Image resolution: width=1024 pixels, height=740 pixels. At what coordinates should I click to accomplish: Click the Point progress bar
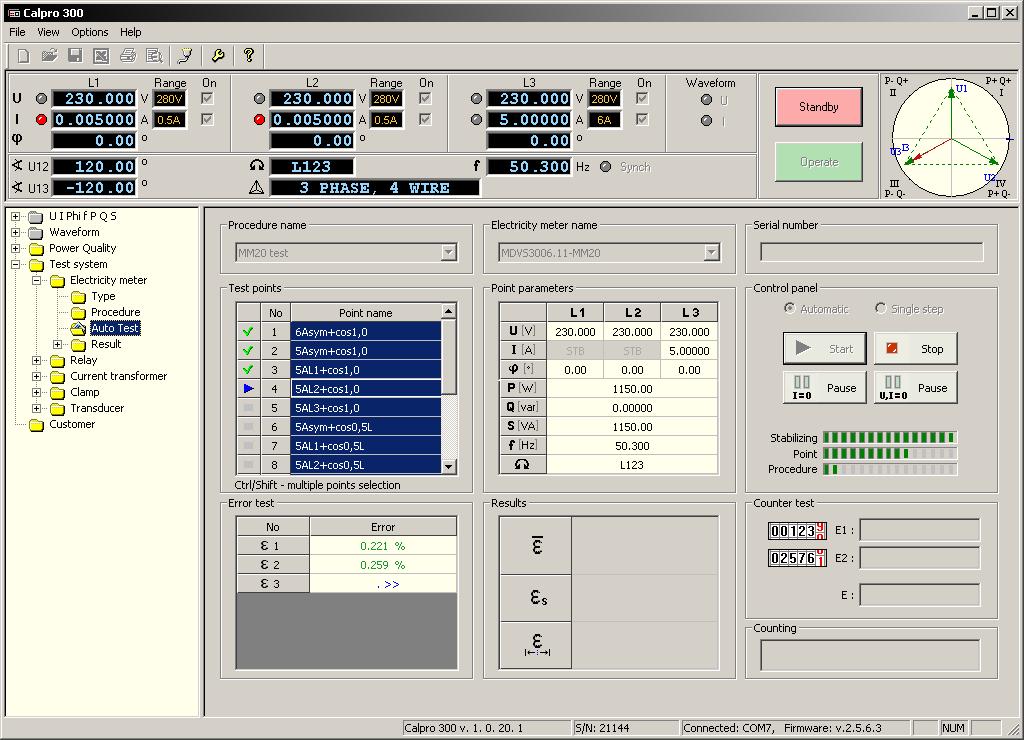889,453
